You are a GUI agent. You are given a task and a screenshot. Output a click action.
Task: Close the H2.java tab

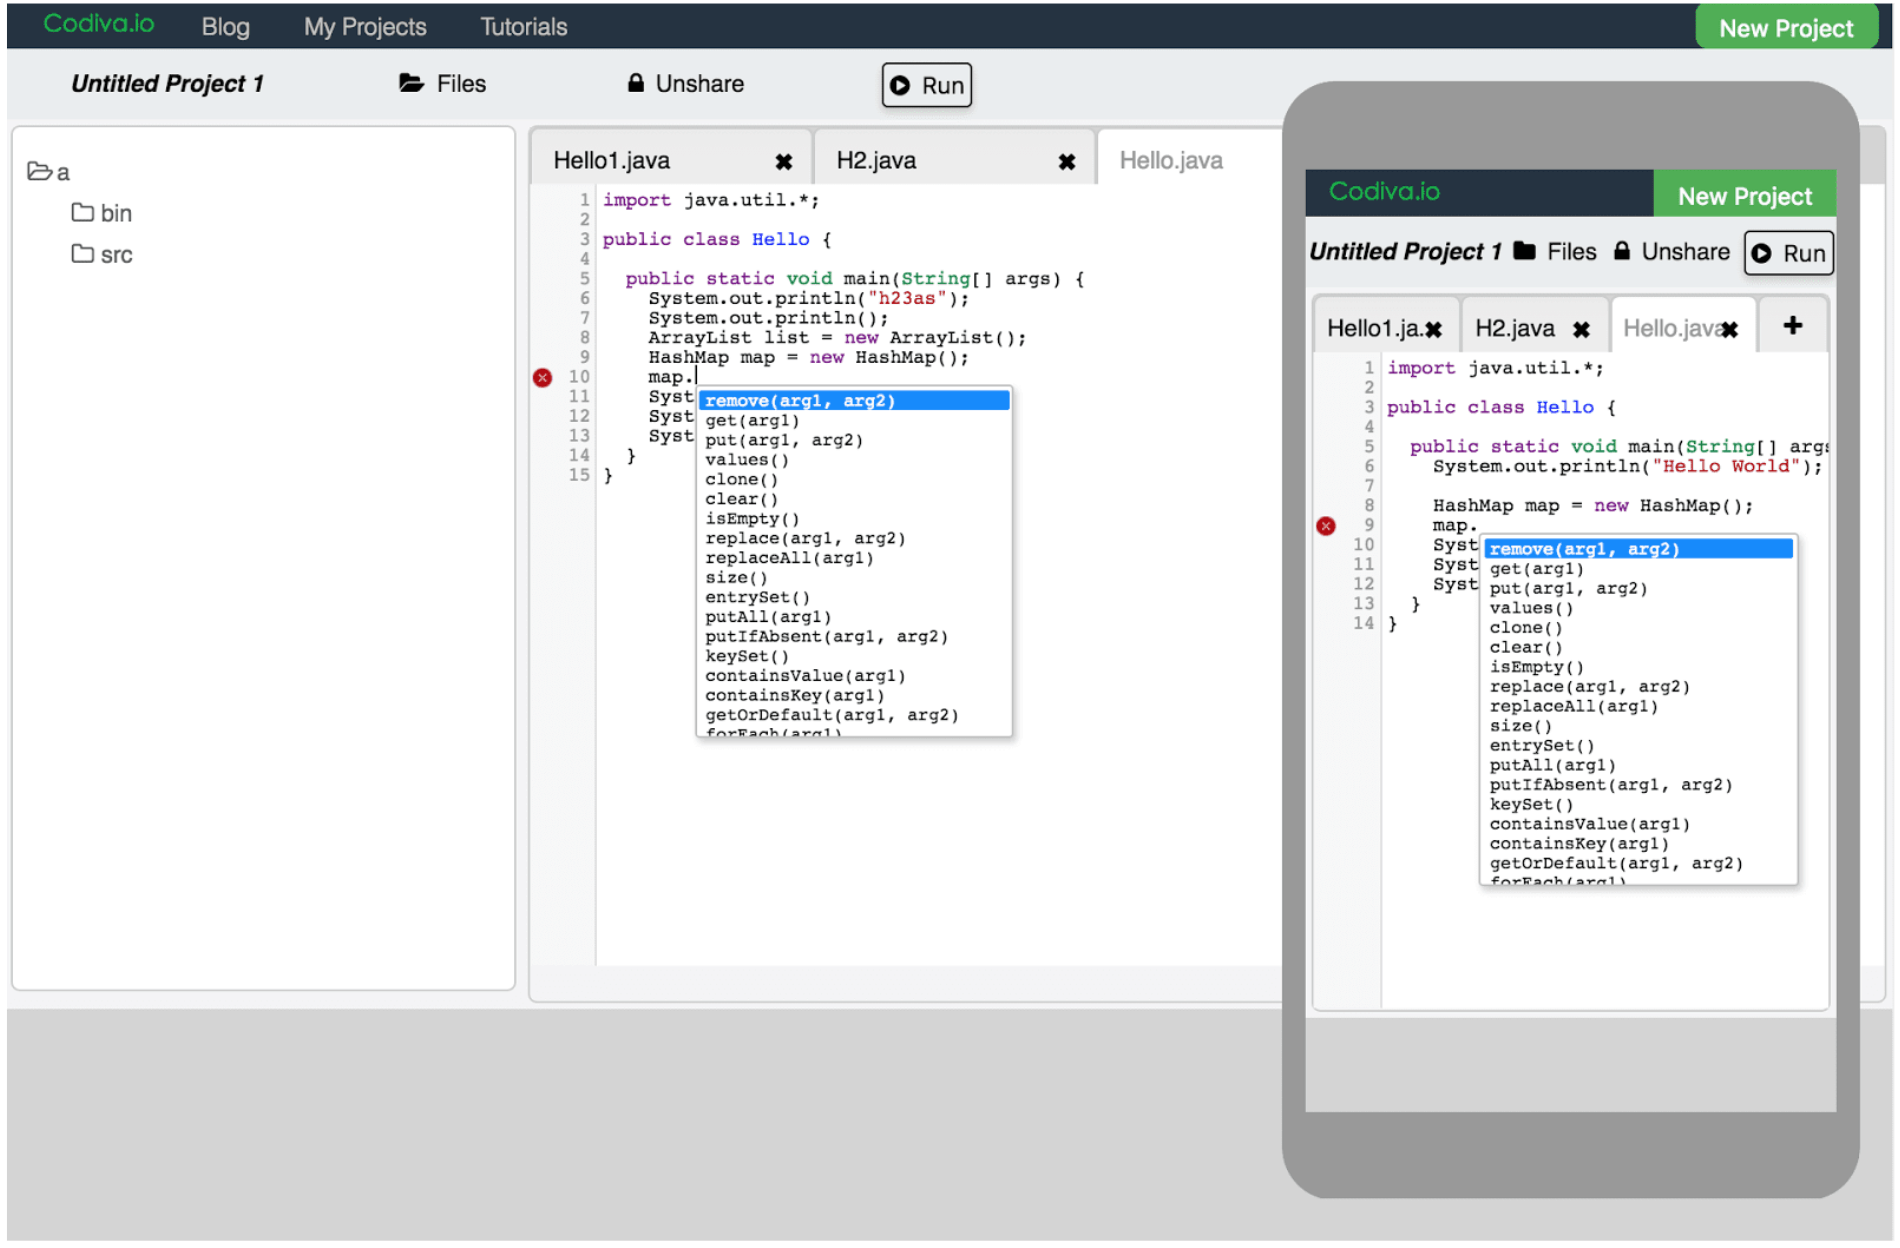point(1066,158)
